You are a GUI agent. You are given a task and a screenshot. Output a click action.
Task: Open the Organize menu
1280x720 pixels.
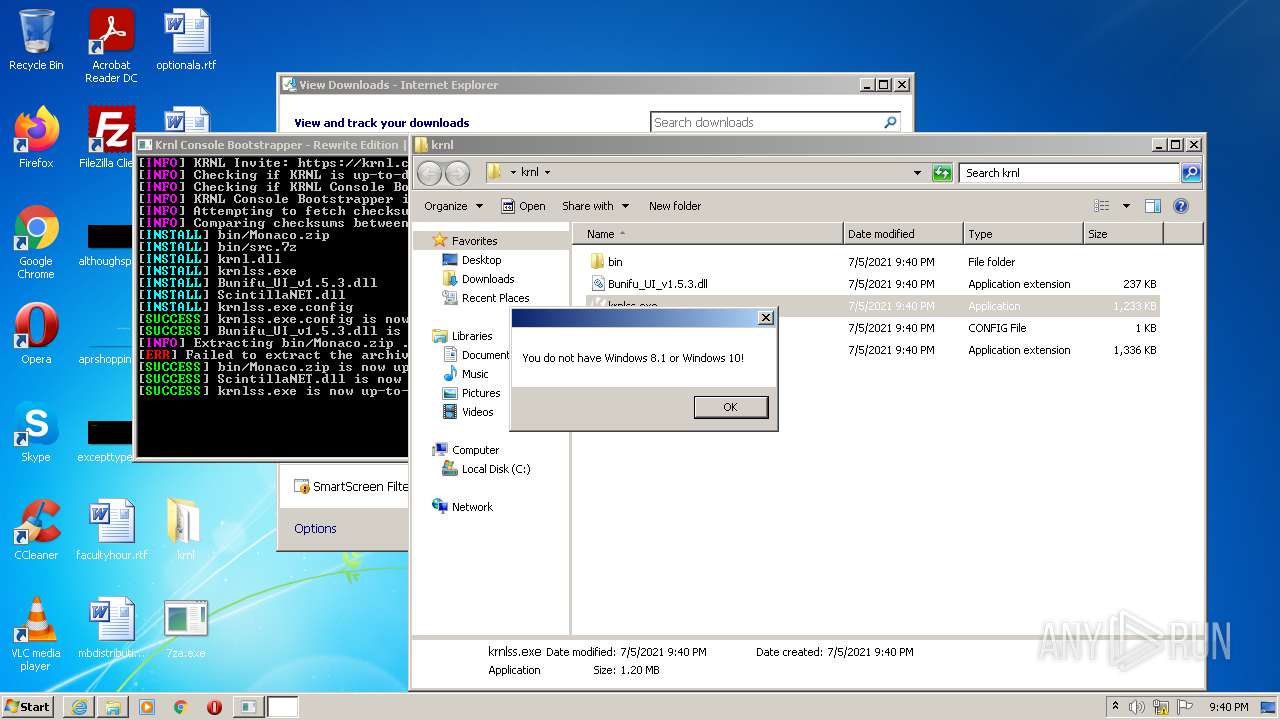453,206
